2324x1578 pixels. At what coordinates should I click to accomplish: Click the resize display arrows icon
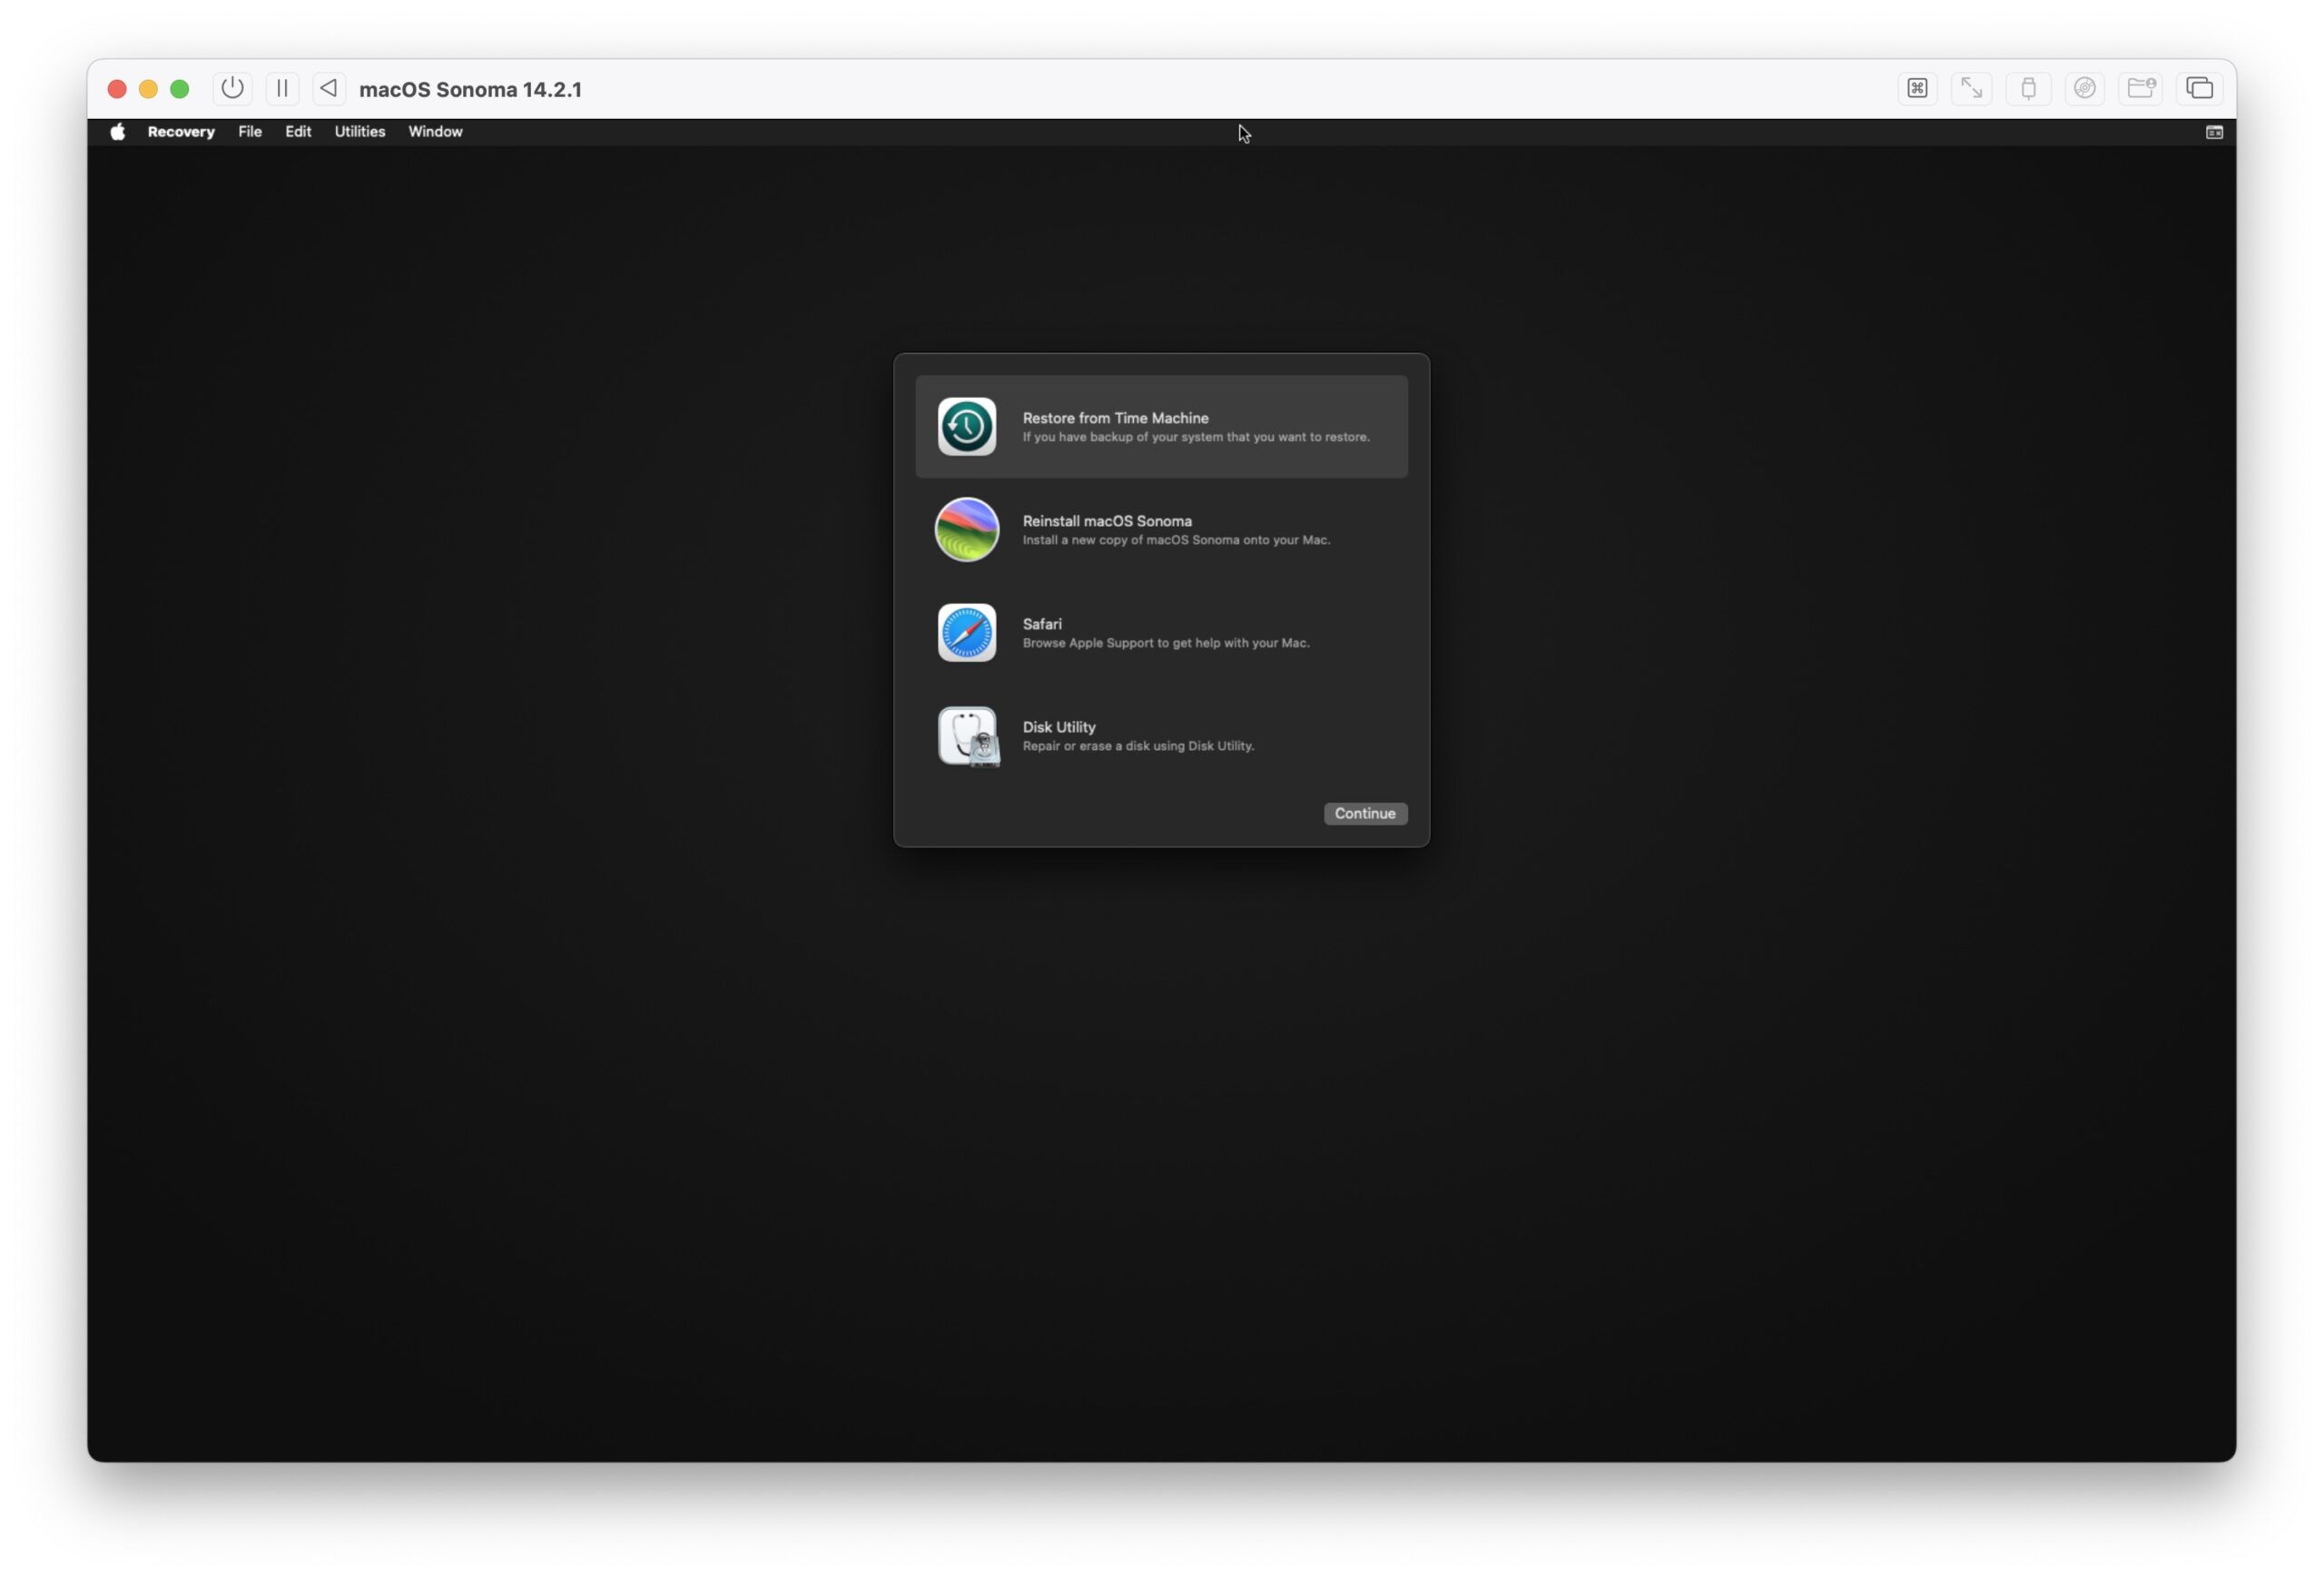[1972, 88]
